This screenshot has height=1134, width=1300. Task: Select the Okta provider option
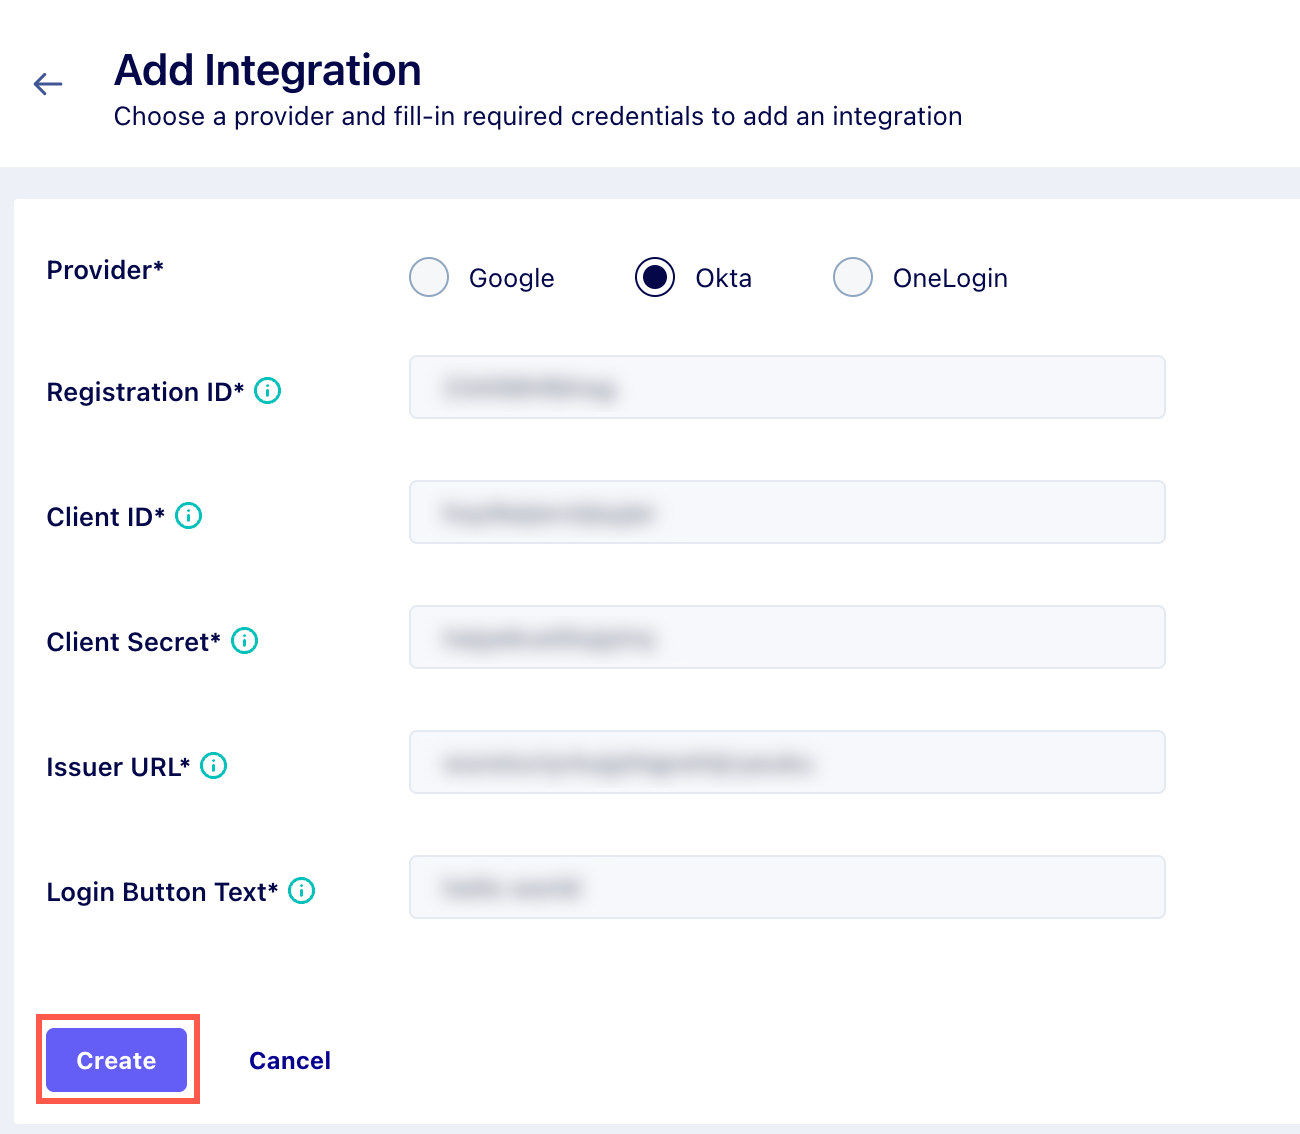point(655,277)
